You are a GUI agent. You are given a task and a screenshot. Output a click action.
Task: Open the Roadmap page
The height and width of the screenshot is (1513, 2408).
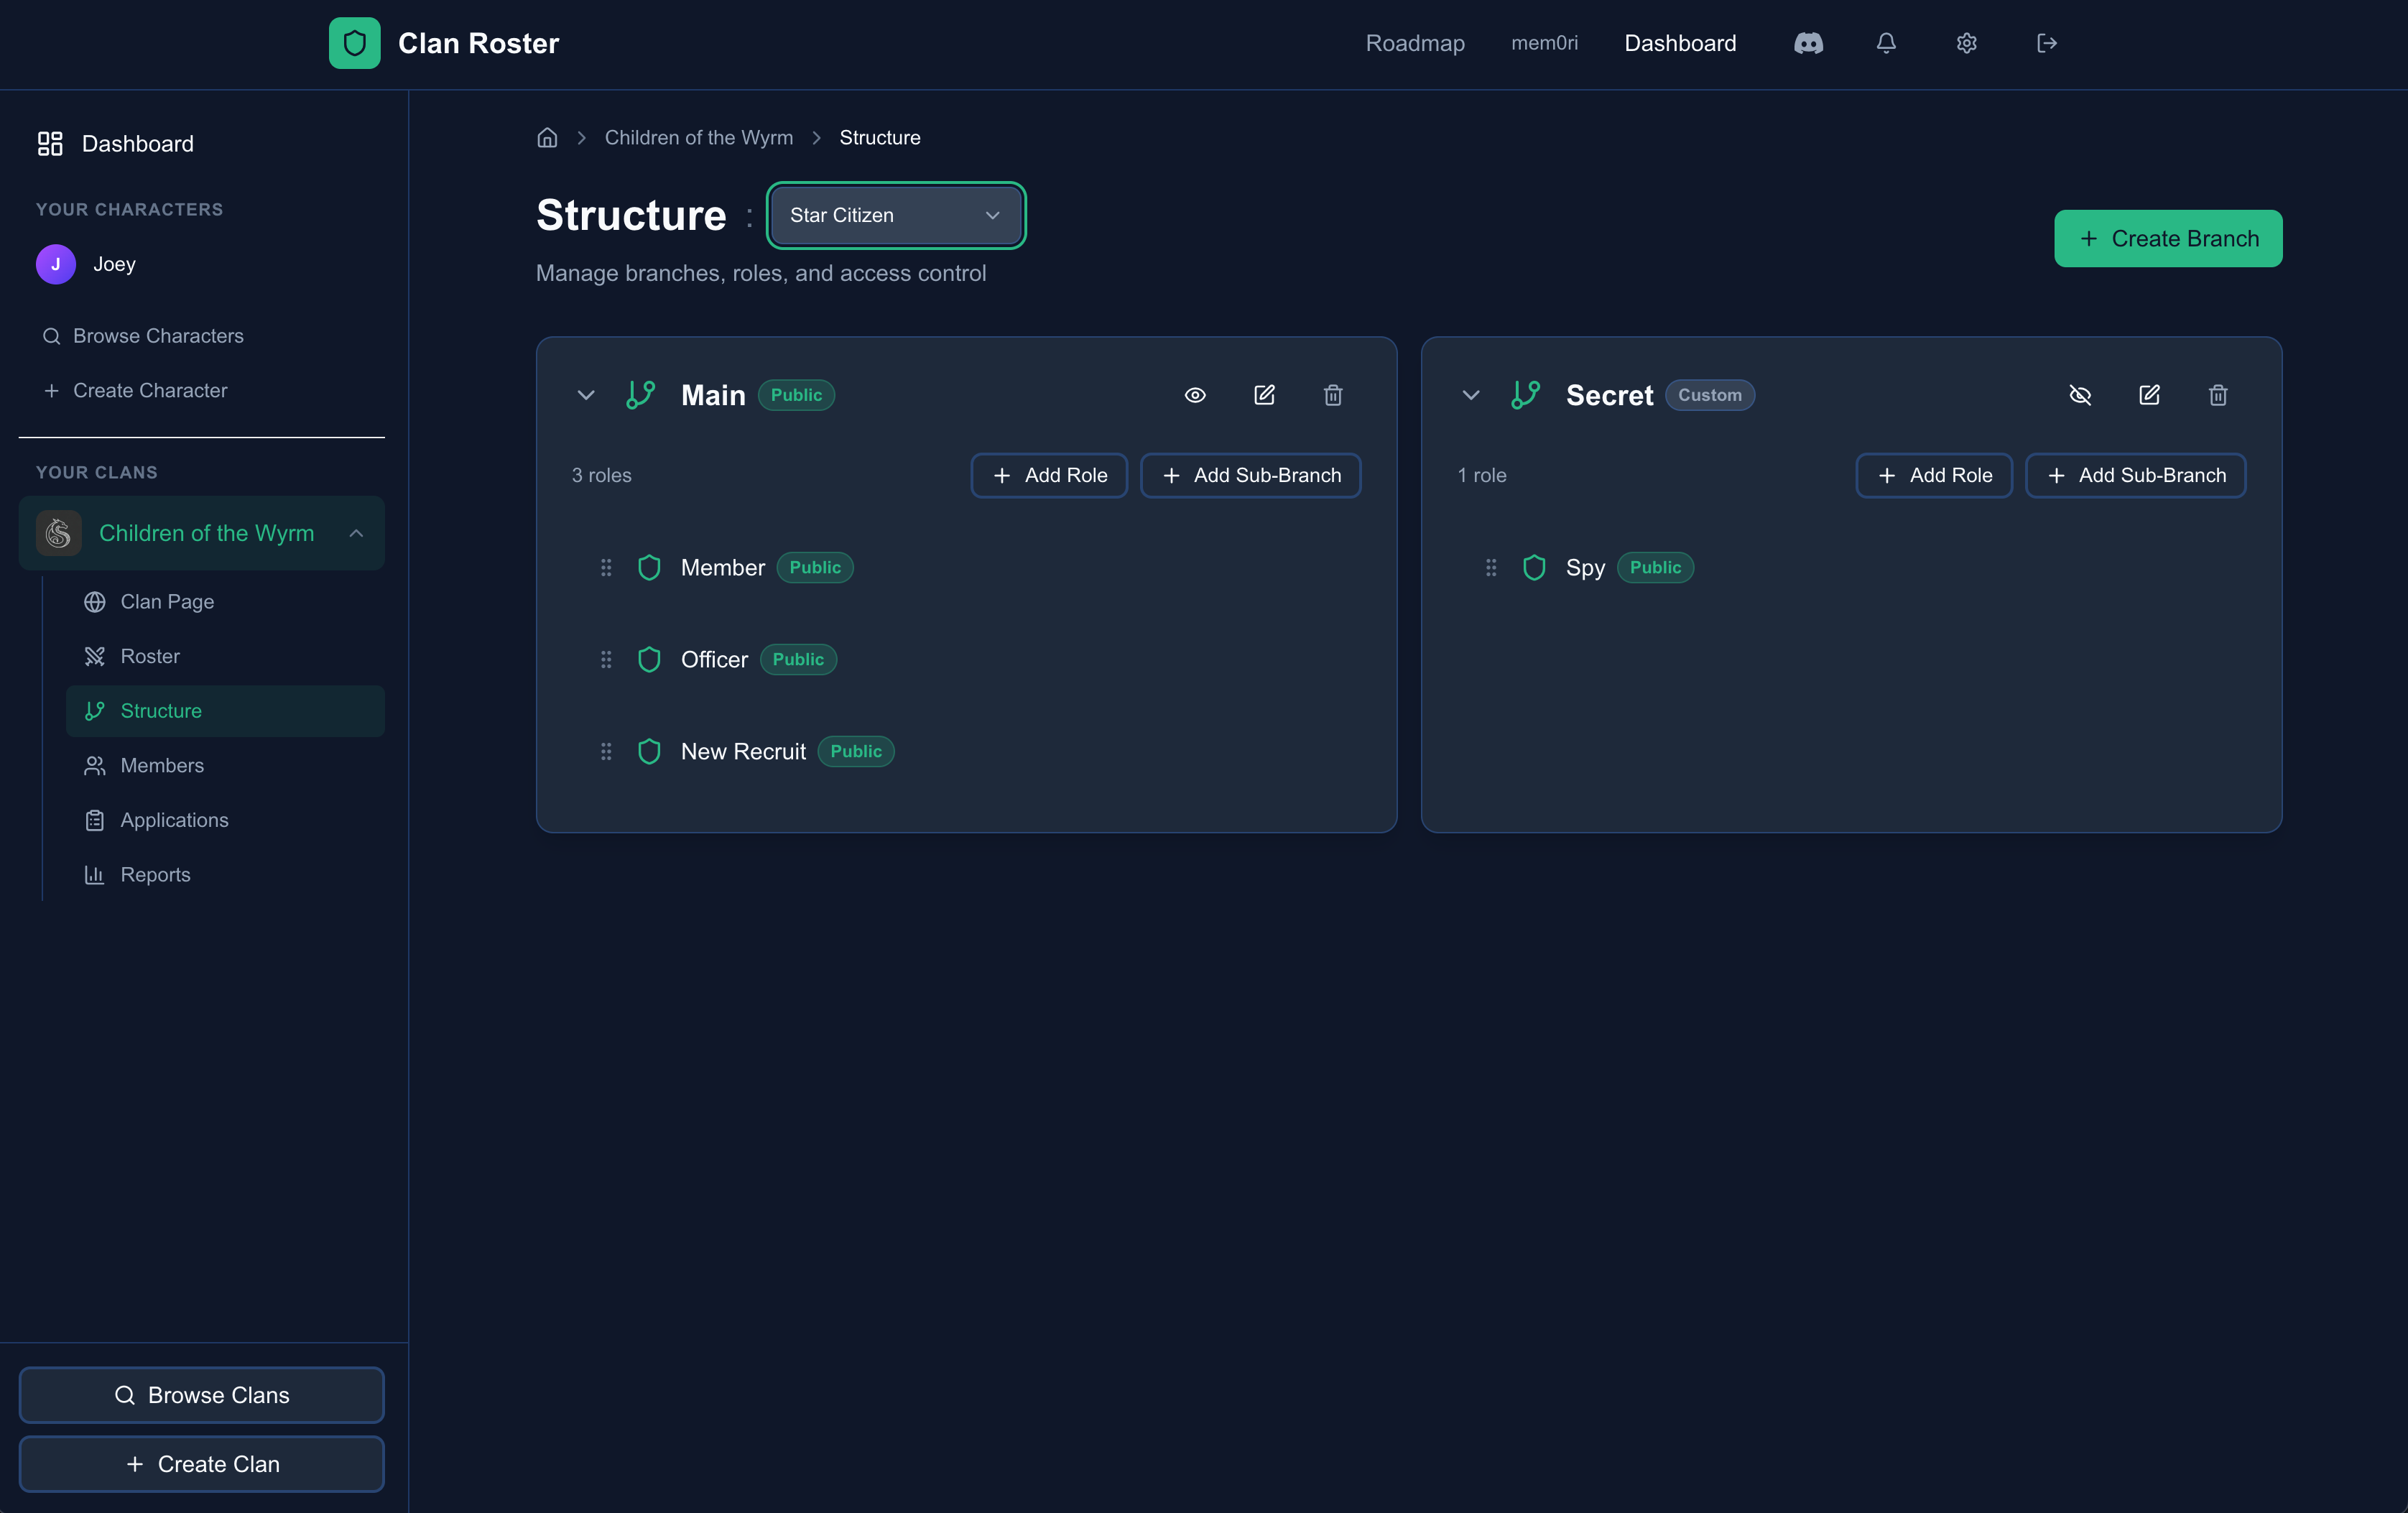click(1414, 43)
